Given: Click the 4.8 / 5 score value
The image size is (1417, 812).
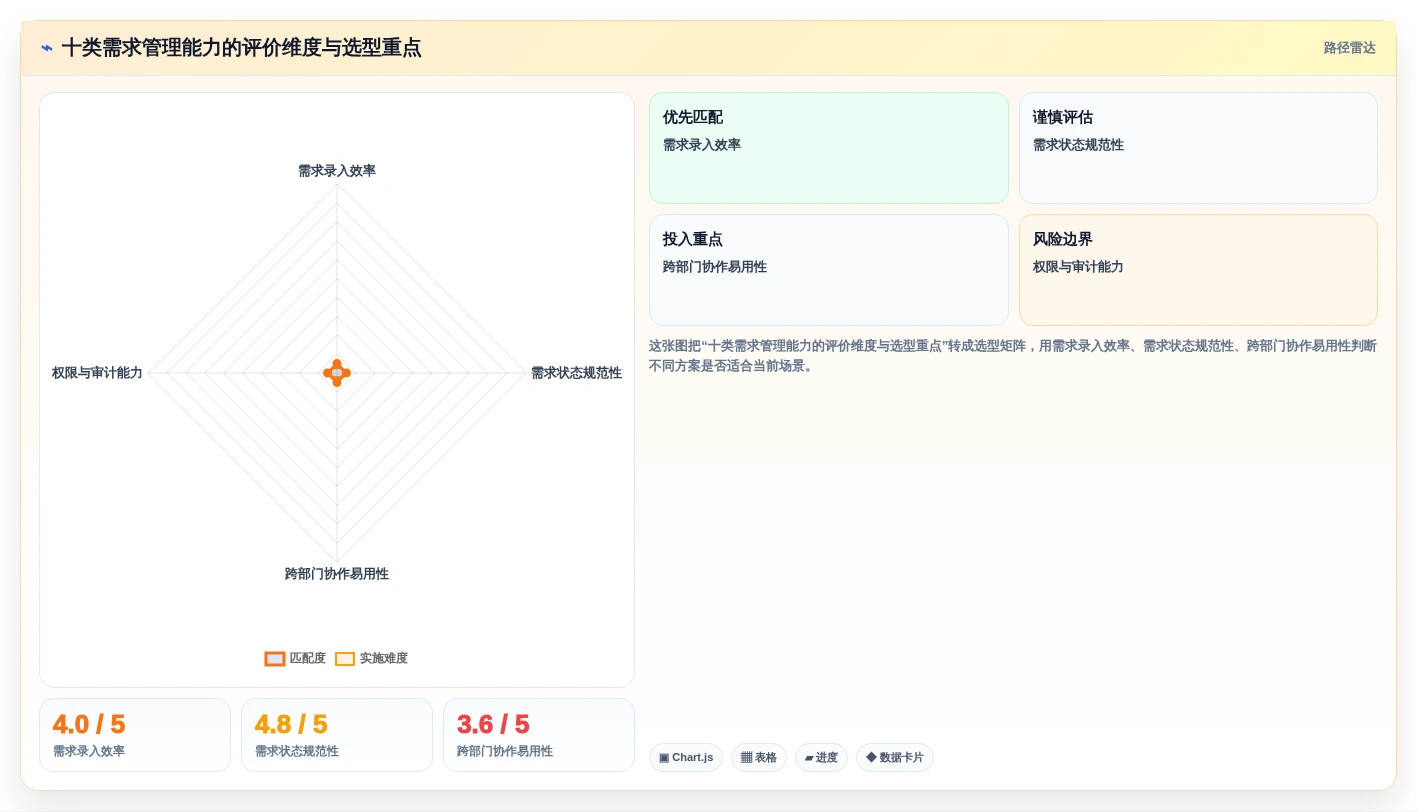Looking at the screenshot, I should point(291,724).
